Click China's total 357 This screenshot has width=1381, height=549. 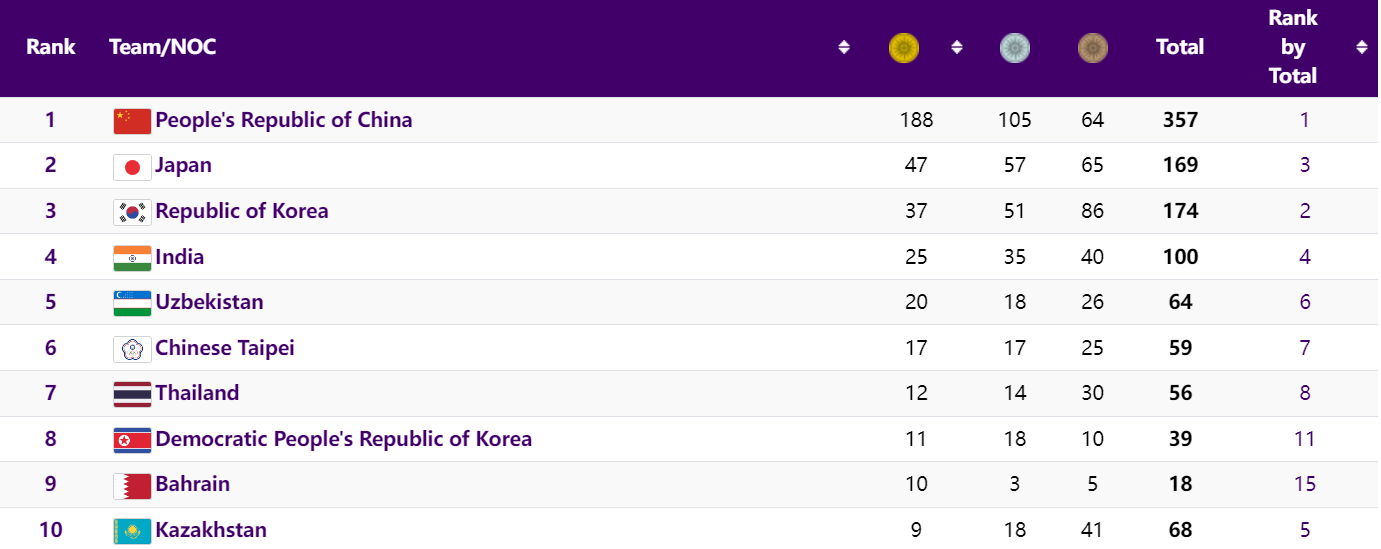(1181, 120)
